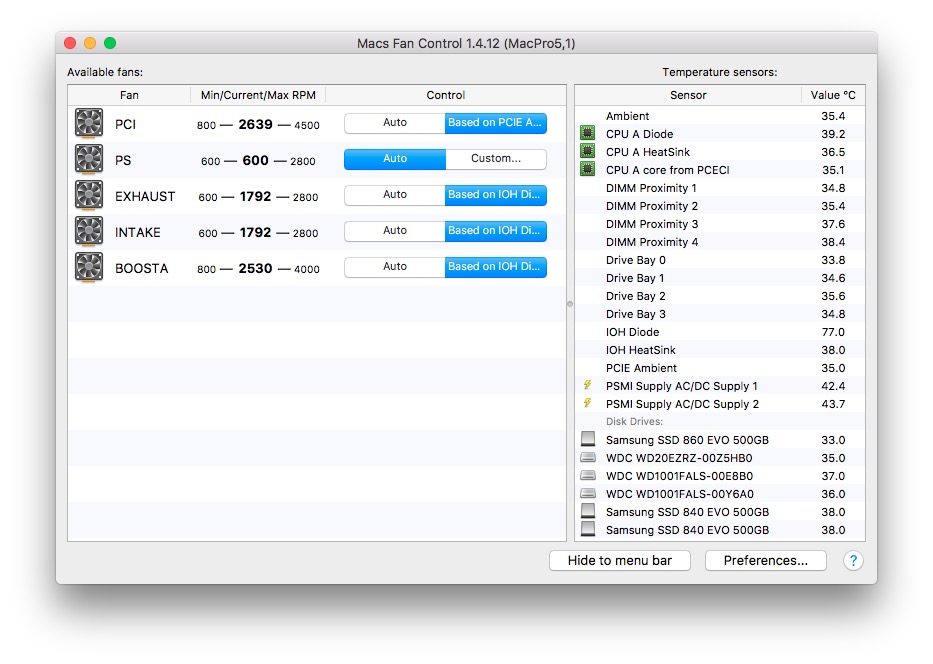The width and height of the screenshot is (933, 664).
Task: Click the CPU A HeatSink chip icon
Action: (x=587, y=151)
